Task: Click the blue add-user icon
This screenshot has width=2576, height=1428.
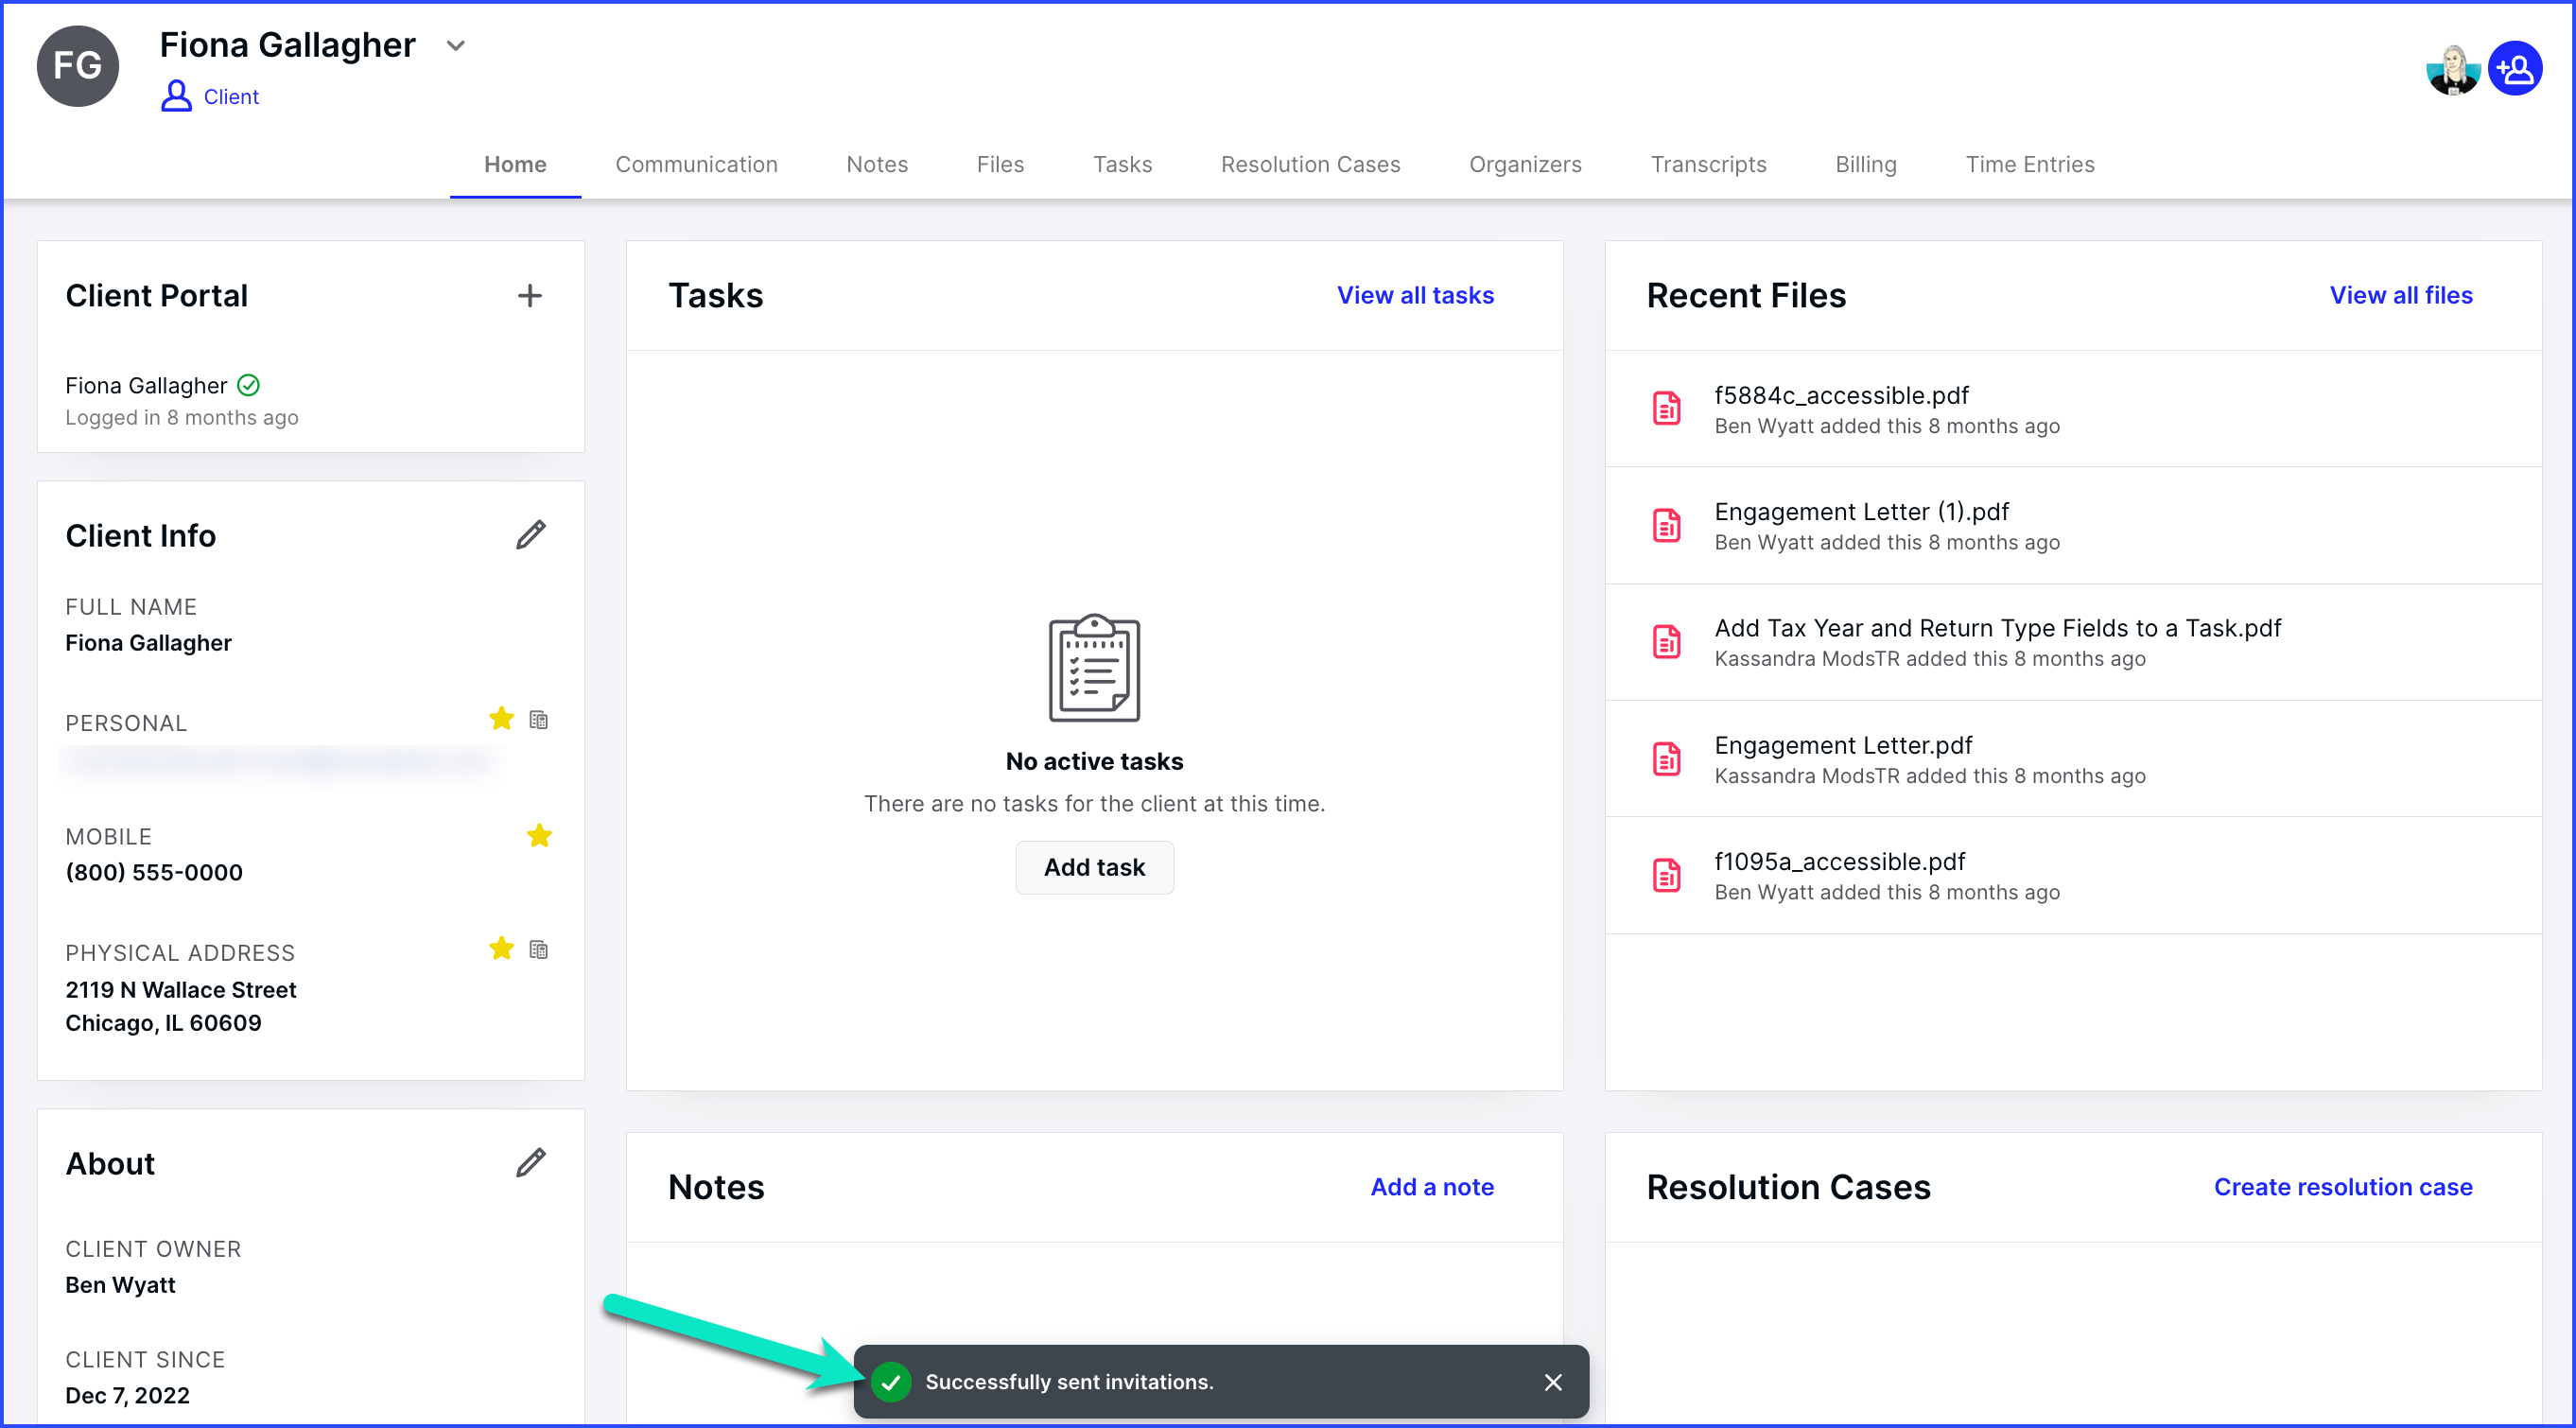Action: tap(2516, 69)
